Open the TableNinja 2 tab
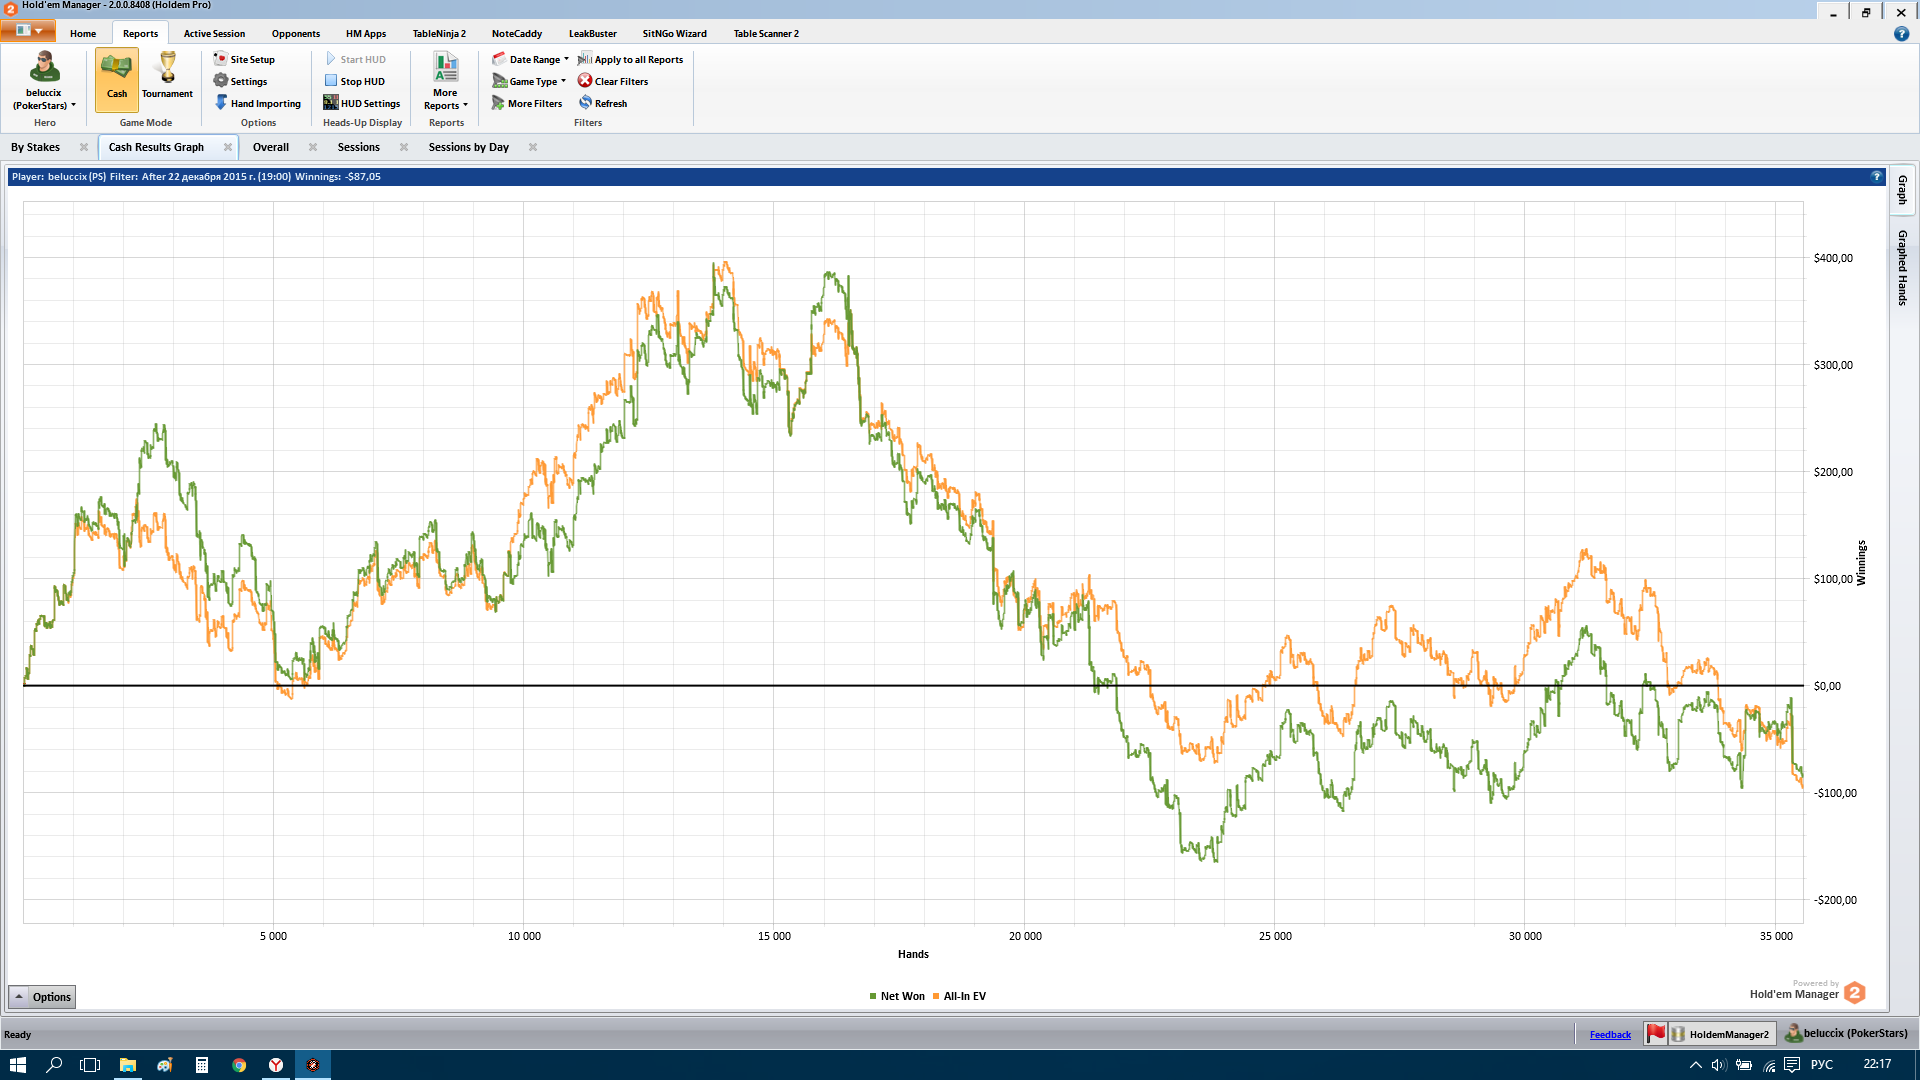The width and height of the screenshot is (1920, 1080). [x=439, y=33]
